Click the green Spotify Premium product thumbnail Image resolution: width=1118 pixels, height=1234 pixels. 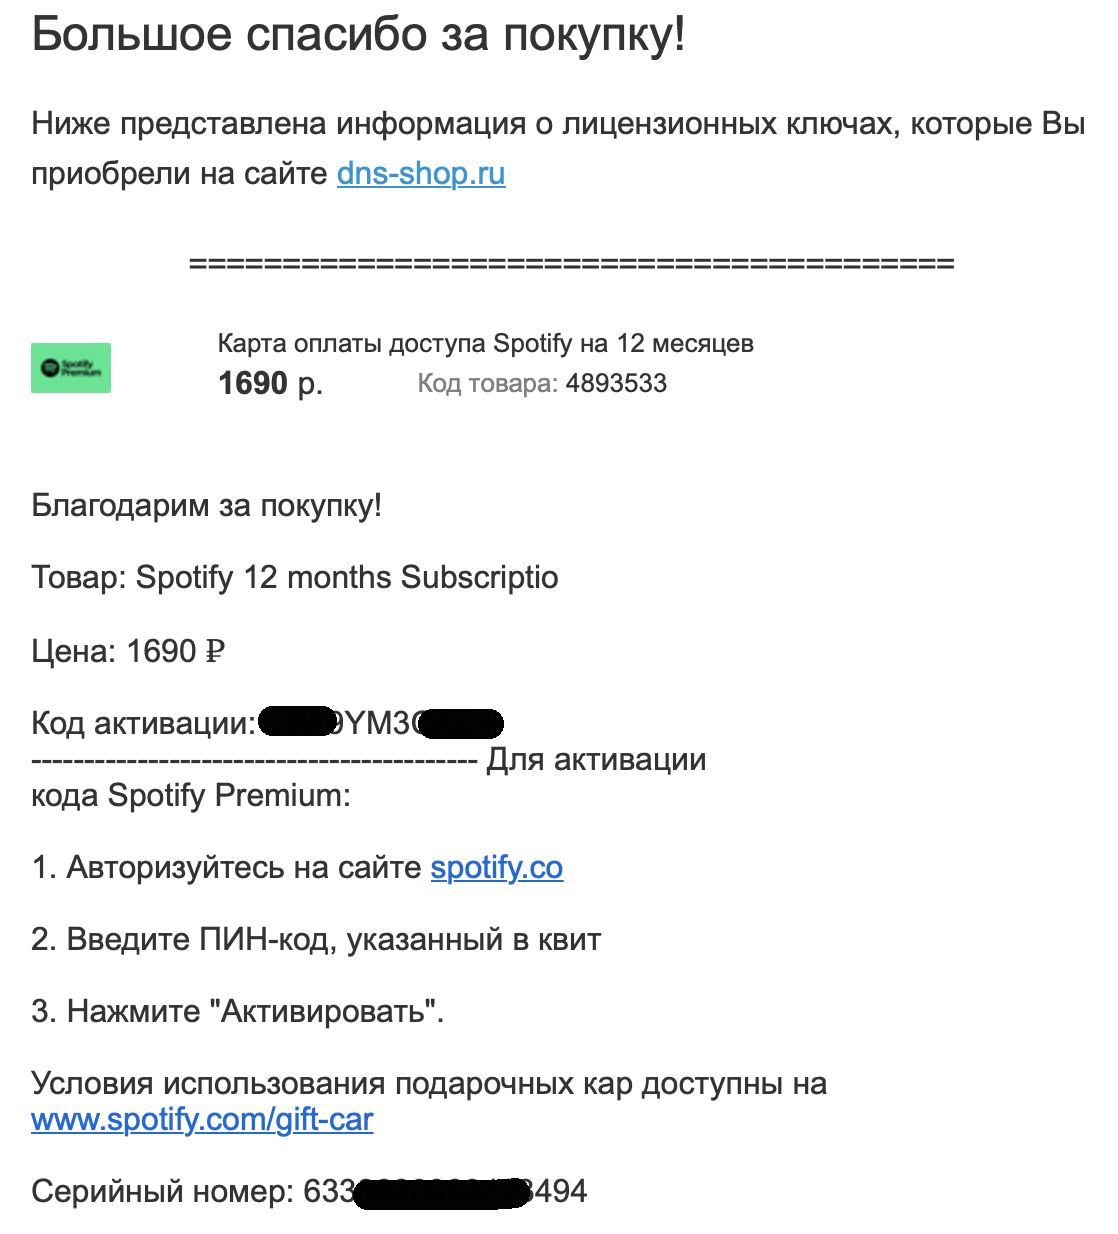pos(71,368)
